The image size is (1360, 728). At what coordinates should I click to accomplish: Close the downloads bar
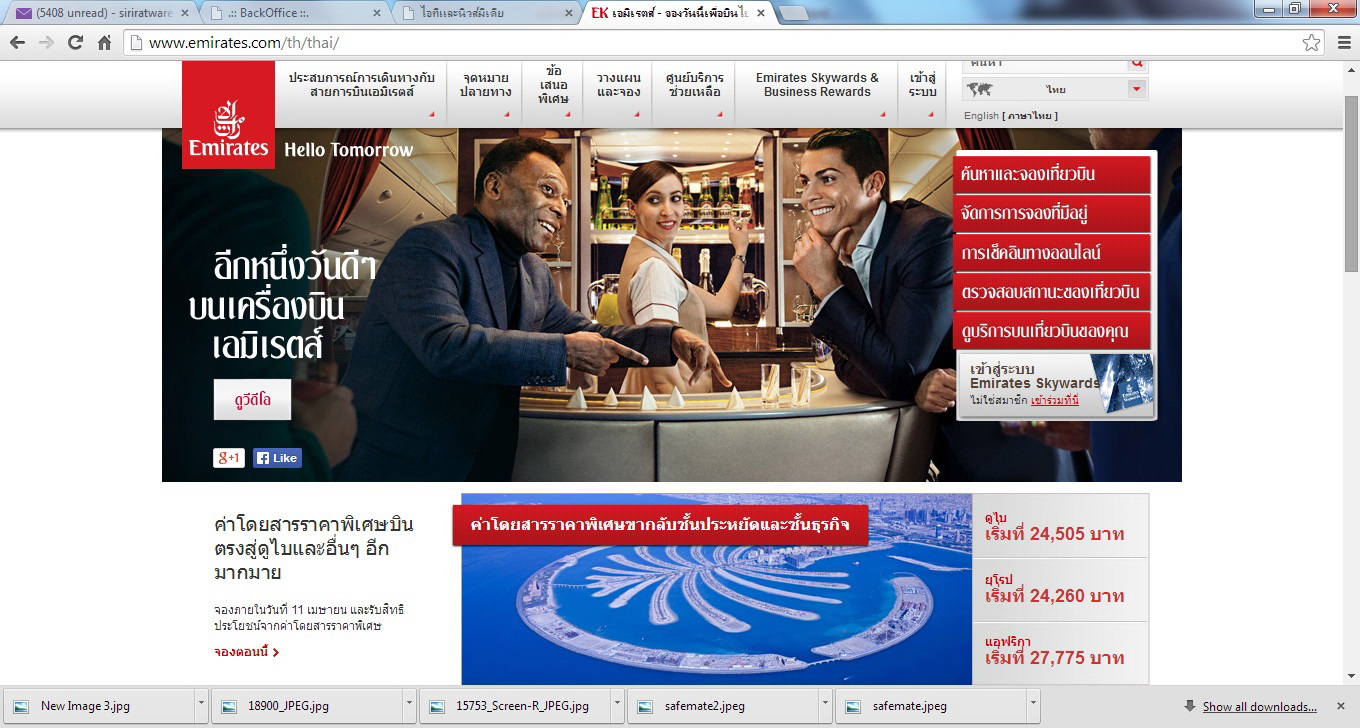[1343, 706]
